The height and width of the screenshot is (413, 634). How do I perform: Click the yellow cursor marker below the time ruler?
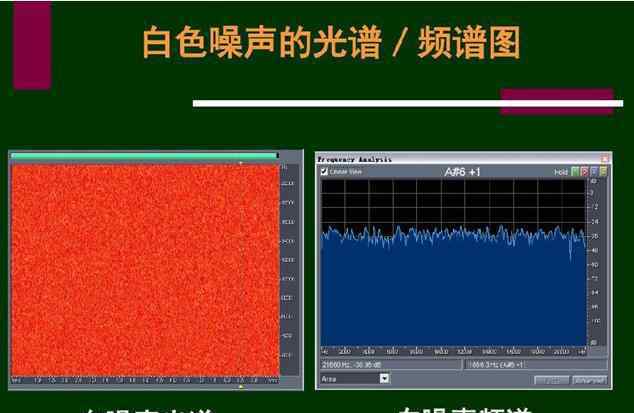241,387
